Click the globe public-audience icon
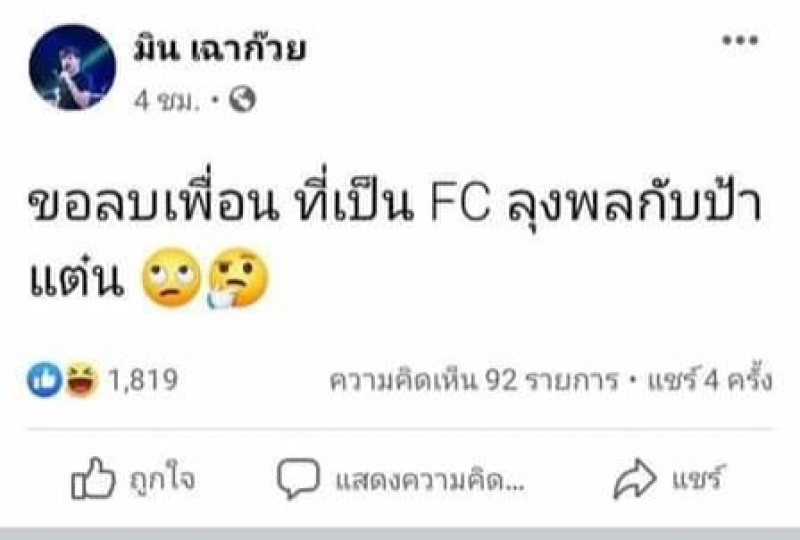Viewport: 800px width, 540px height. [242, 99]
